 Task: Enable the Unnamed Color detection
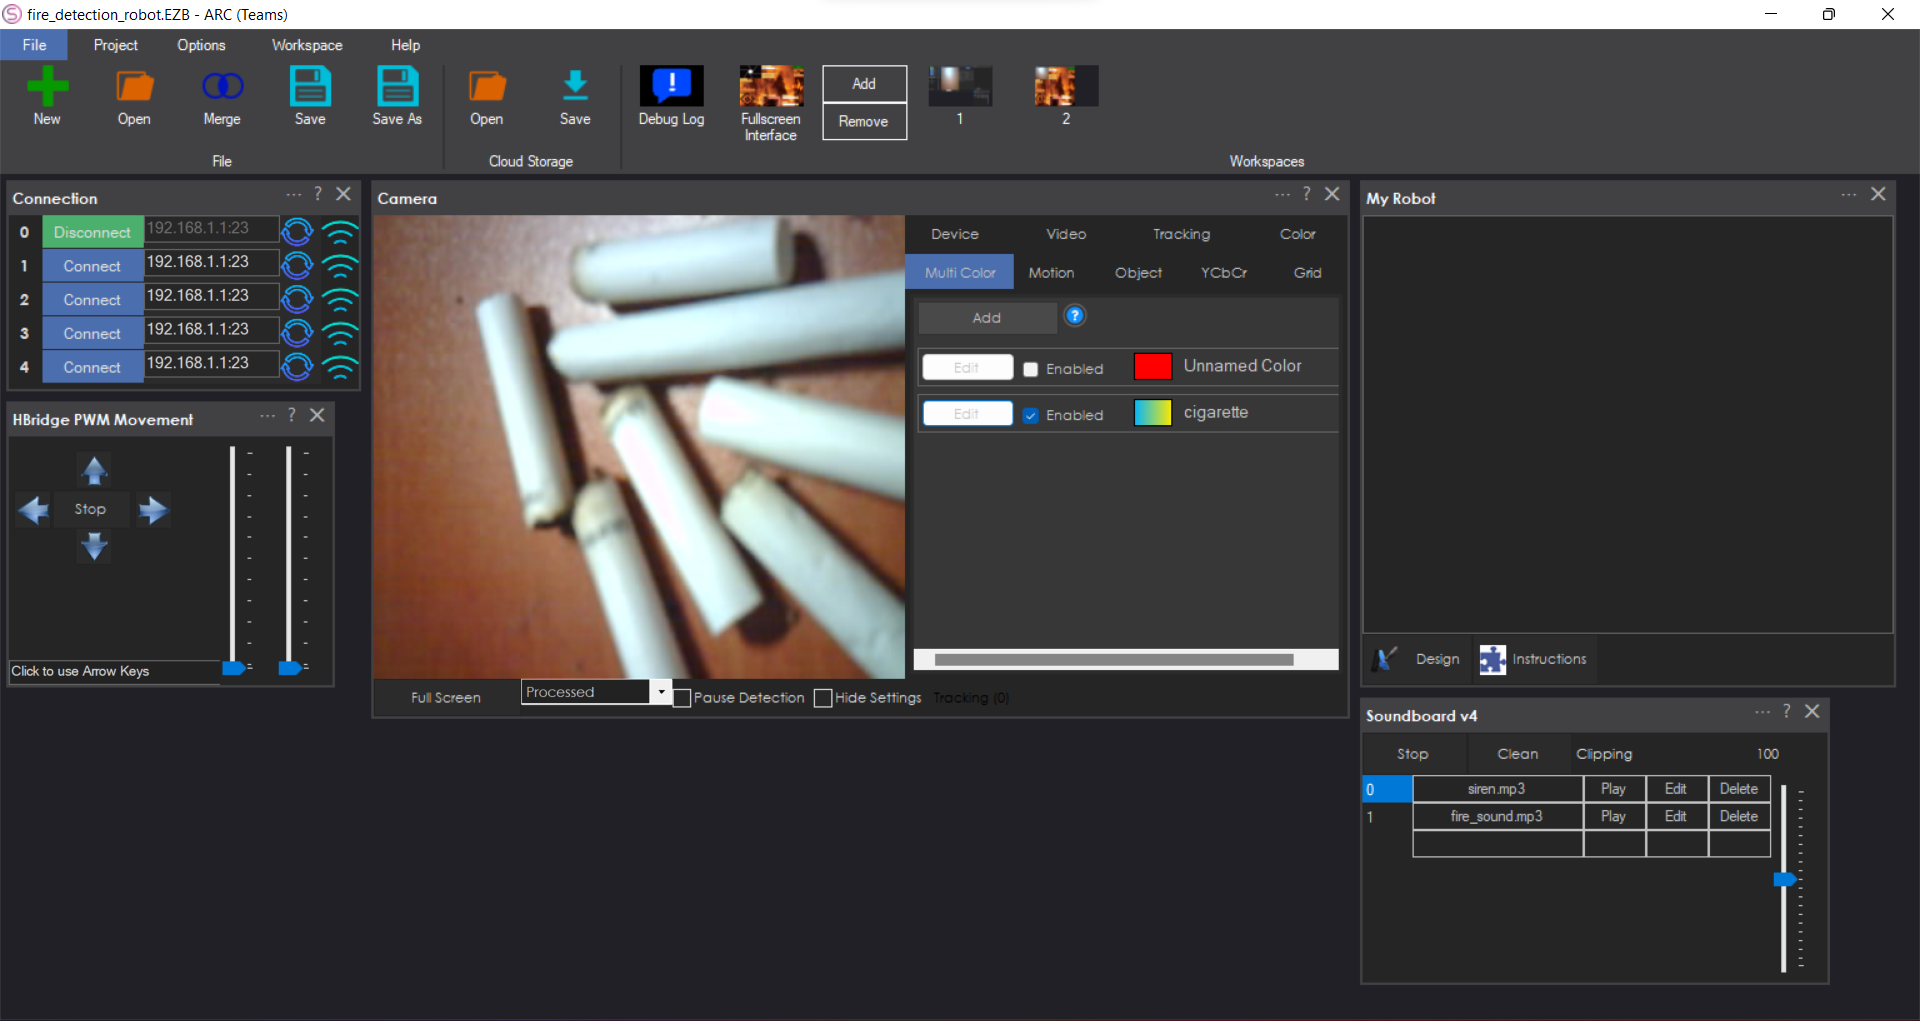[1031, 368]
